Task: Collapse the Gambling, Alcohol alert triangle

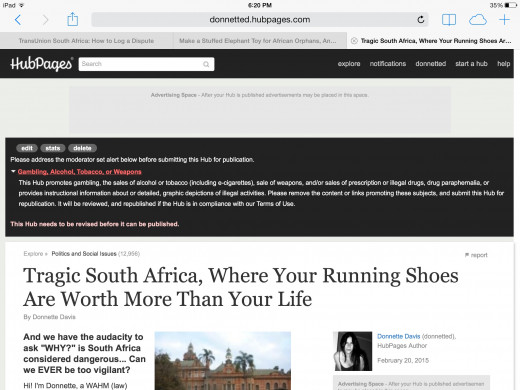Action: pos(13,171)
